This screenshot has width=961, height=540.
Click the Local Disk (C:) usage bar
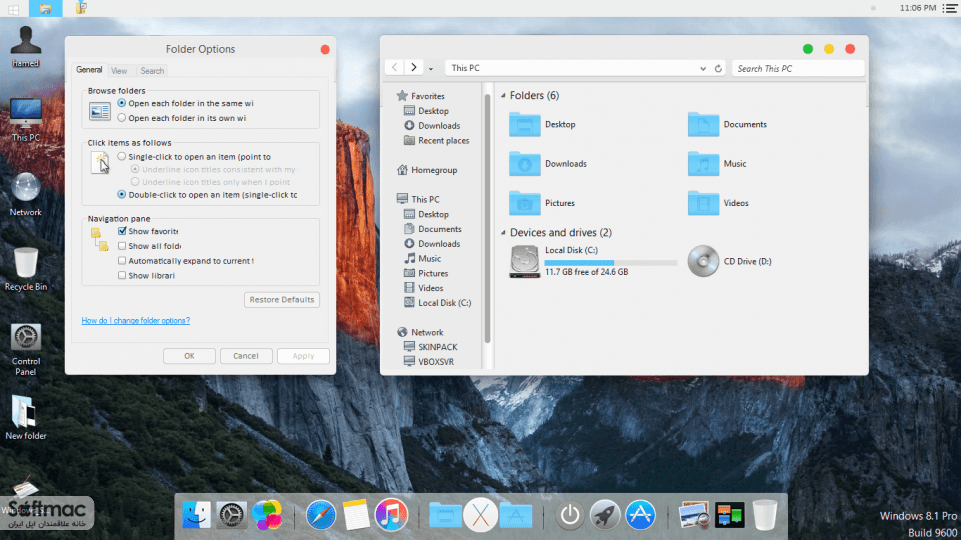coord(610,263)
